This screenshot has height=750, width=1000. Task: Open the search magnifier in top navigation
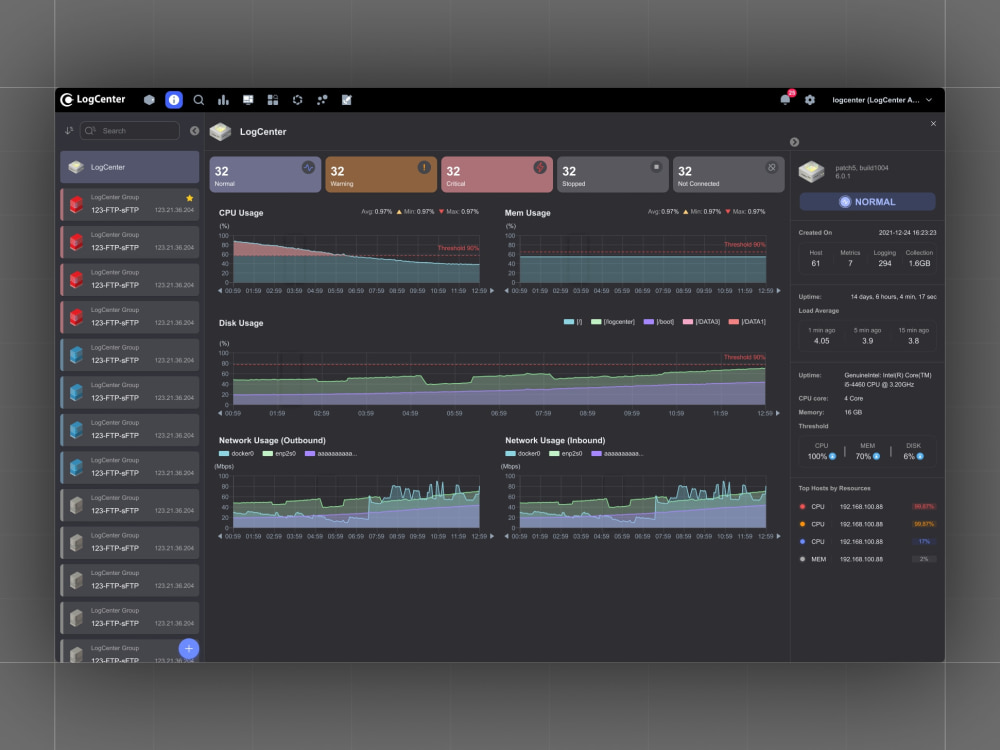pyautogui.click(x=198, y=99)
